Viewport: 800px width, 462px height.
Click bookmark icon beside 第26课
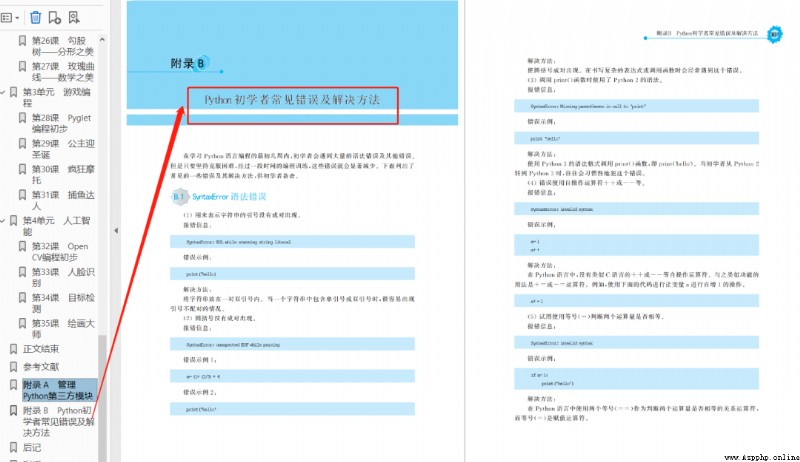tap(22, 40)
